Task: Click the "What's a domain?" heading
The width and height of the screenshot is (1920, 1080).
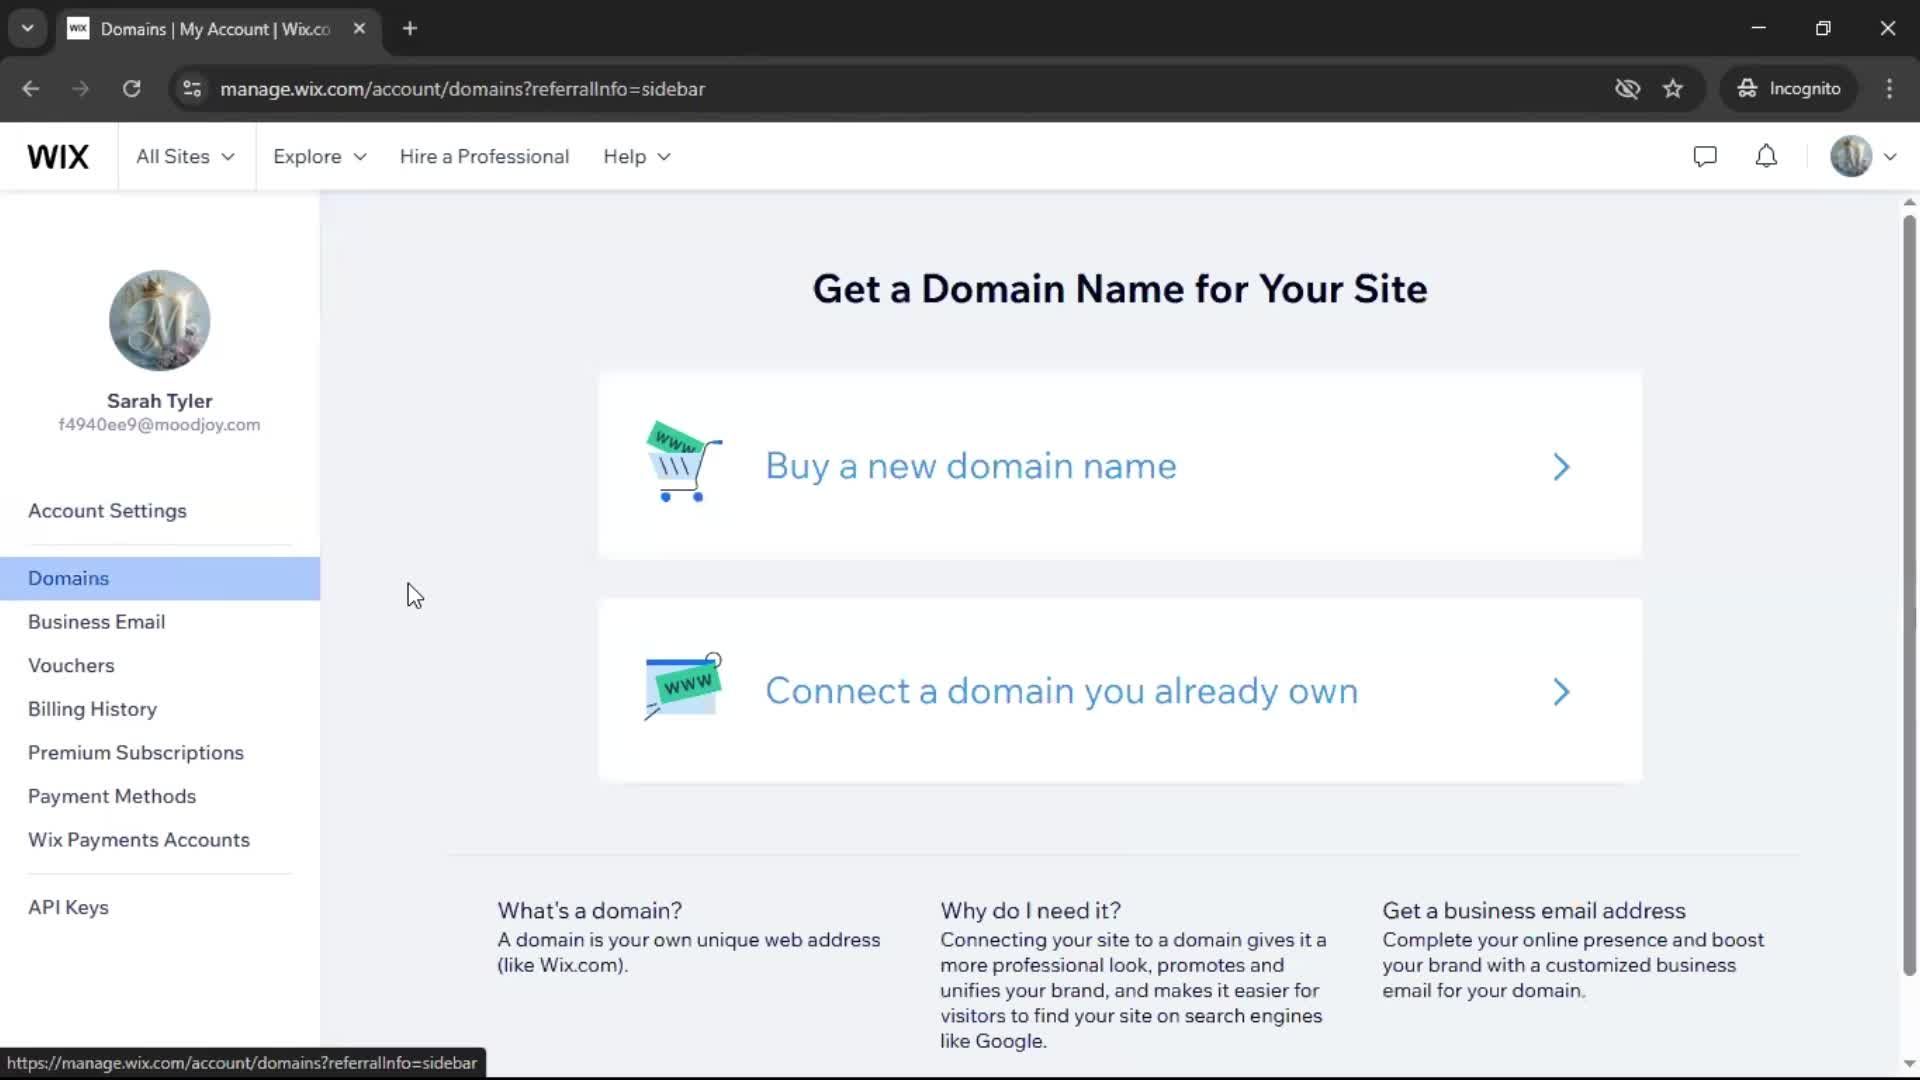Action: [590, 911]
